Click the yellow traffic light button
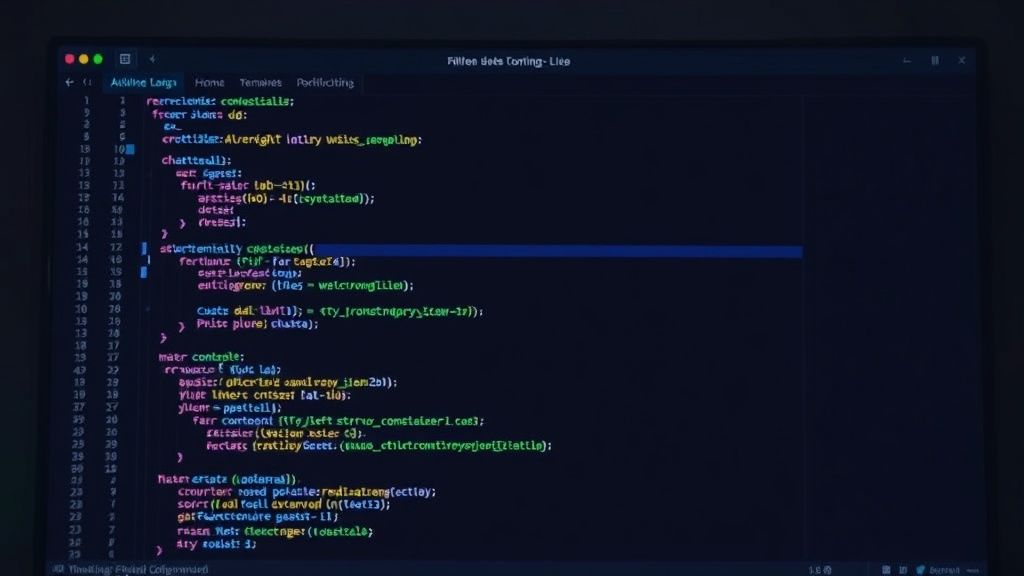Screen dimensions: 1024x576 pyautogui.click(x=84, y=59)
